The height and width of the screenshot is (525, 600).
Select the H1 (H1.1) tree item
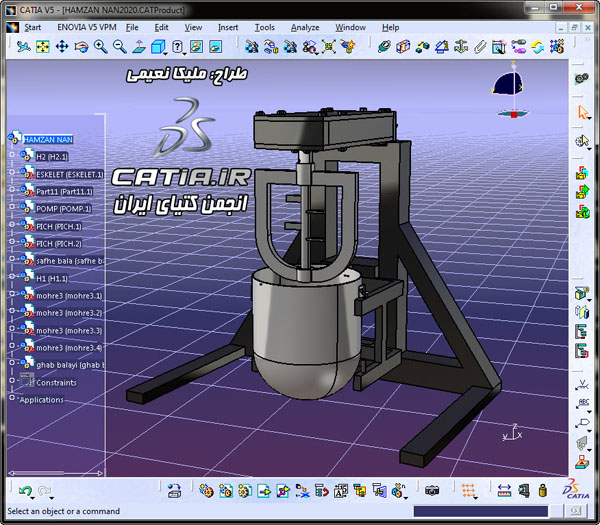pyautogui.click(x=52, y=279)
